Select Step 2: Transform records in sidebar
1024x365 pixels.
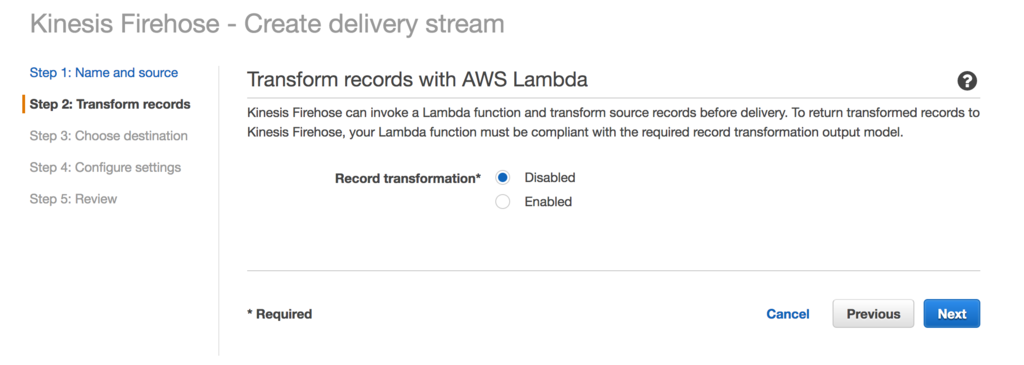point(110,104)
